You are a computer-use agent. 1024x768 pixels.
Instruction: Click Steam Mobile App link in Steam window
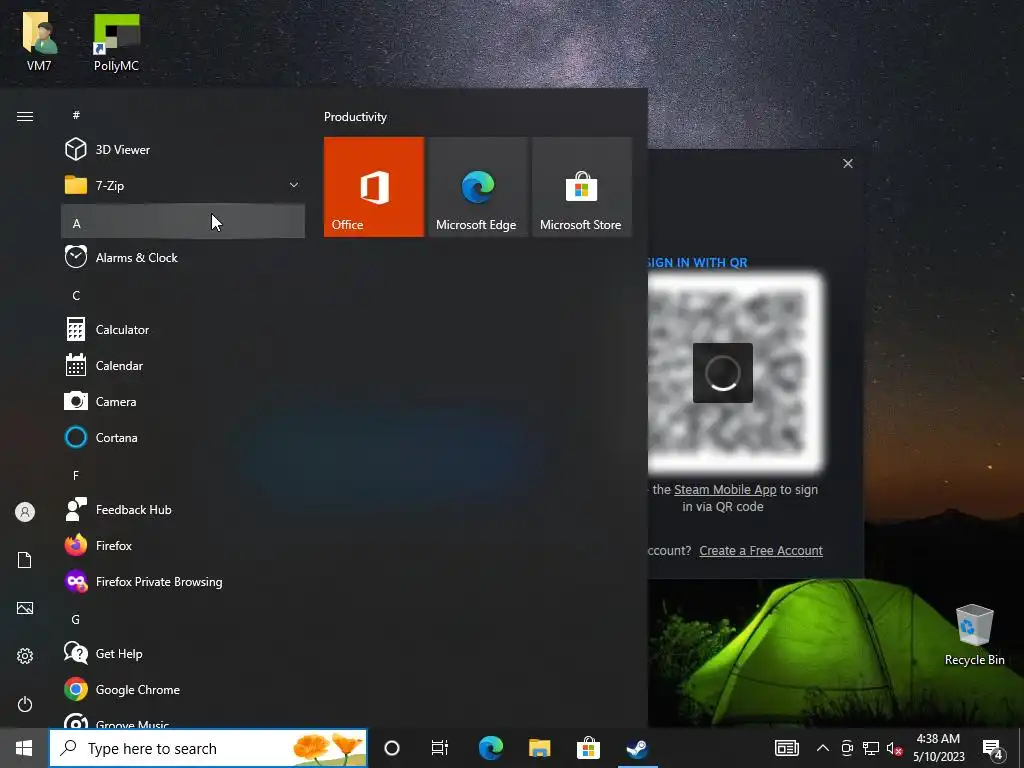coord(725,489)
